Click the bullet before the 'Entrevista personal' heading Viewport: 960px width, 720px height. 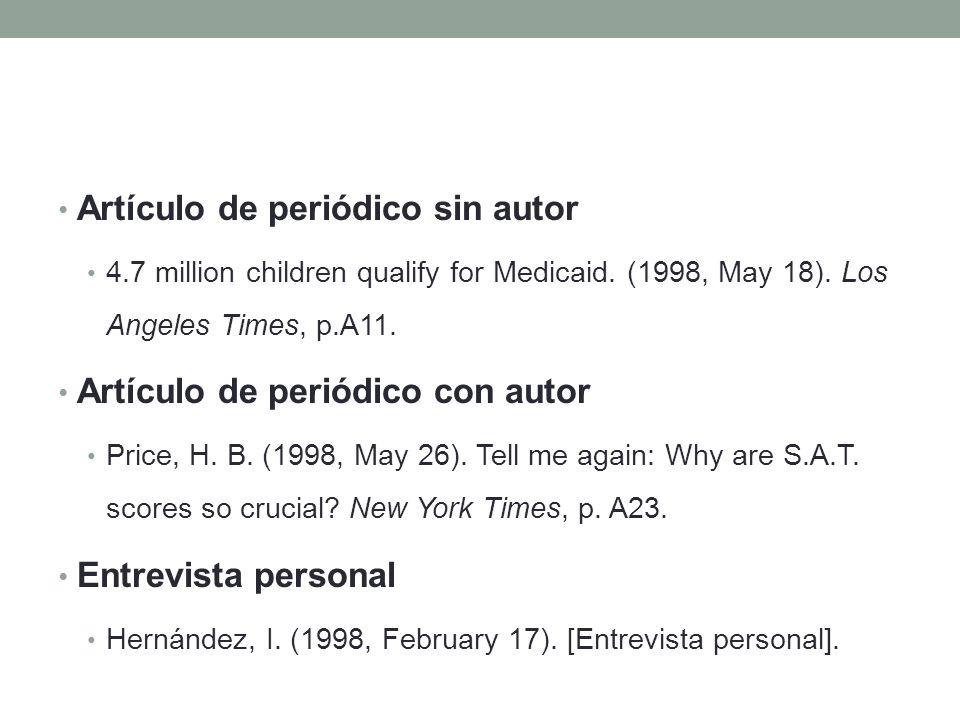click(63, 577)
